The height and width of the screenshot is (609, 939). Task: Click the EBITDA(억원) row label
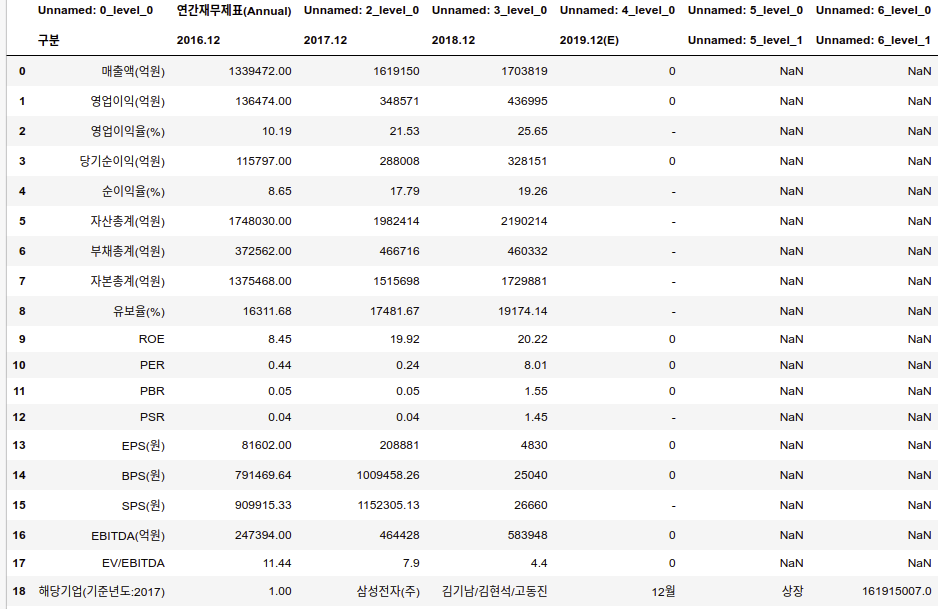[128, 535]
